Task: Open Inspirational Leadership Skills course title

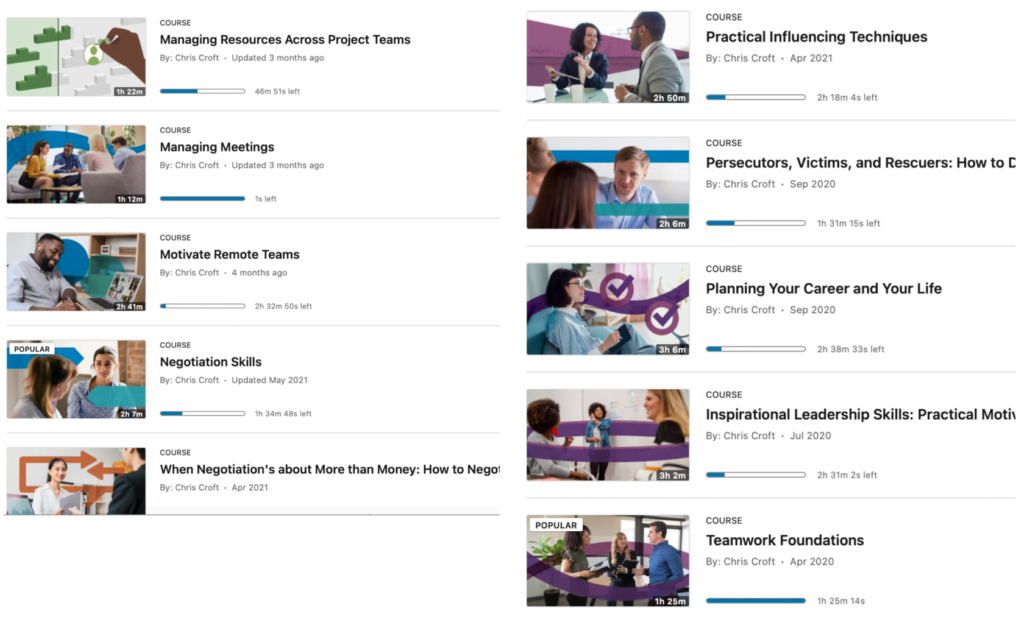Action: 860,414
